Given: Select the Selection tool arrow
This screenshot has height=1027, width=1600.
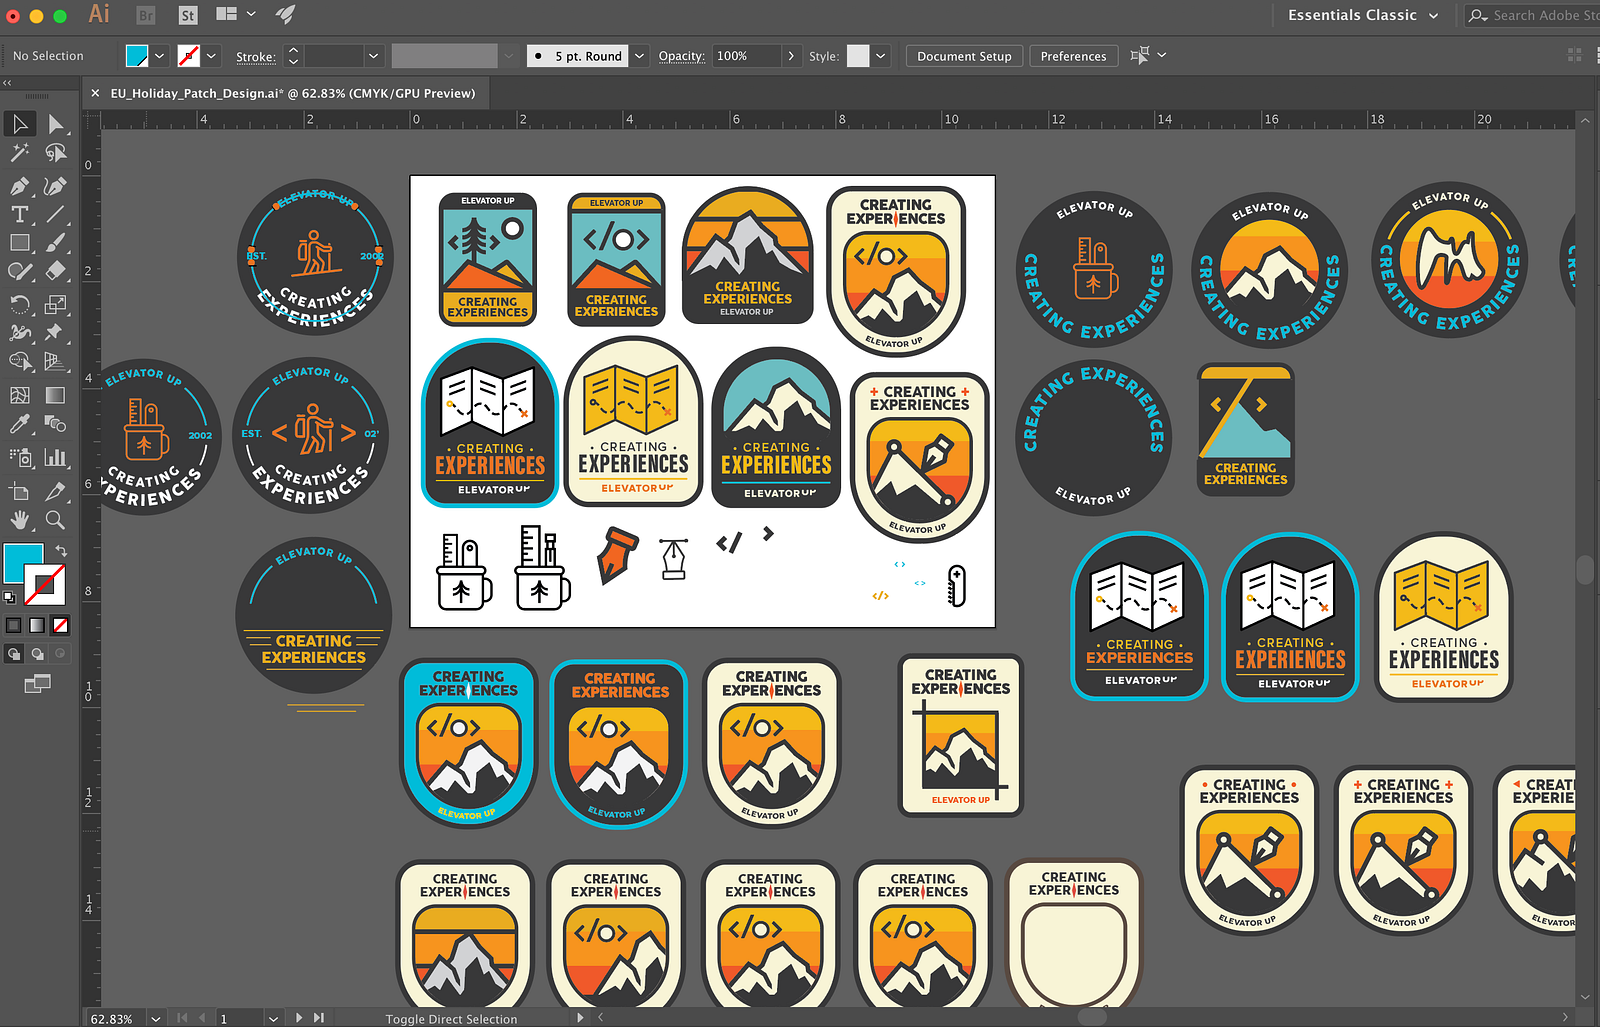Looking at the screenshot, I should click(x=20, y=124).
